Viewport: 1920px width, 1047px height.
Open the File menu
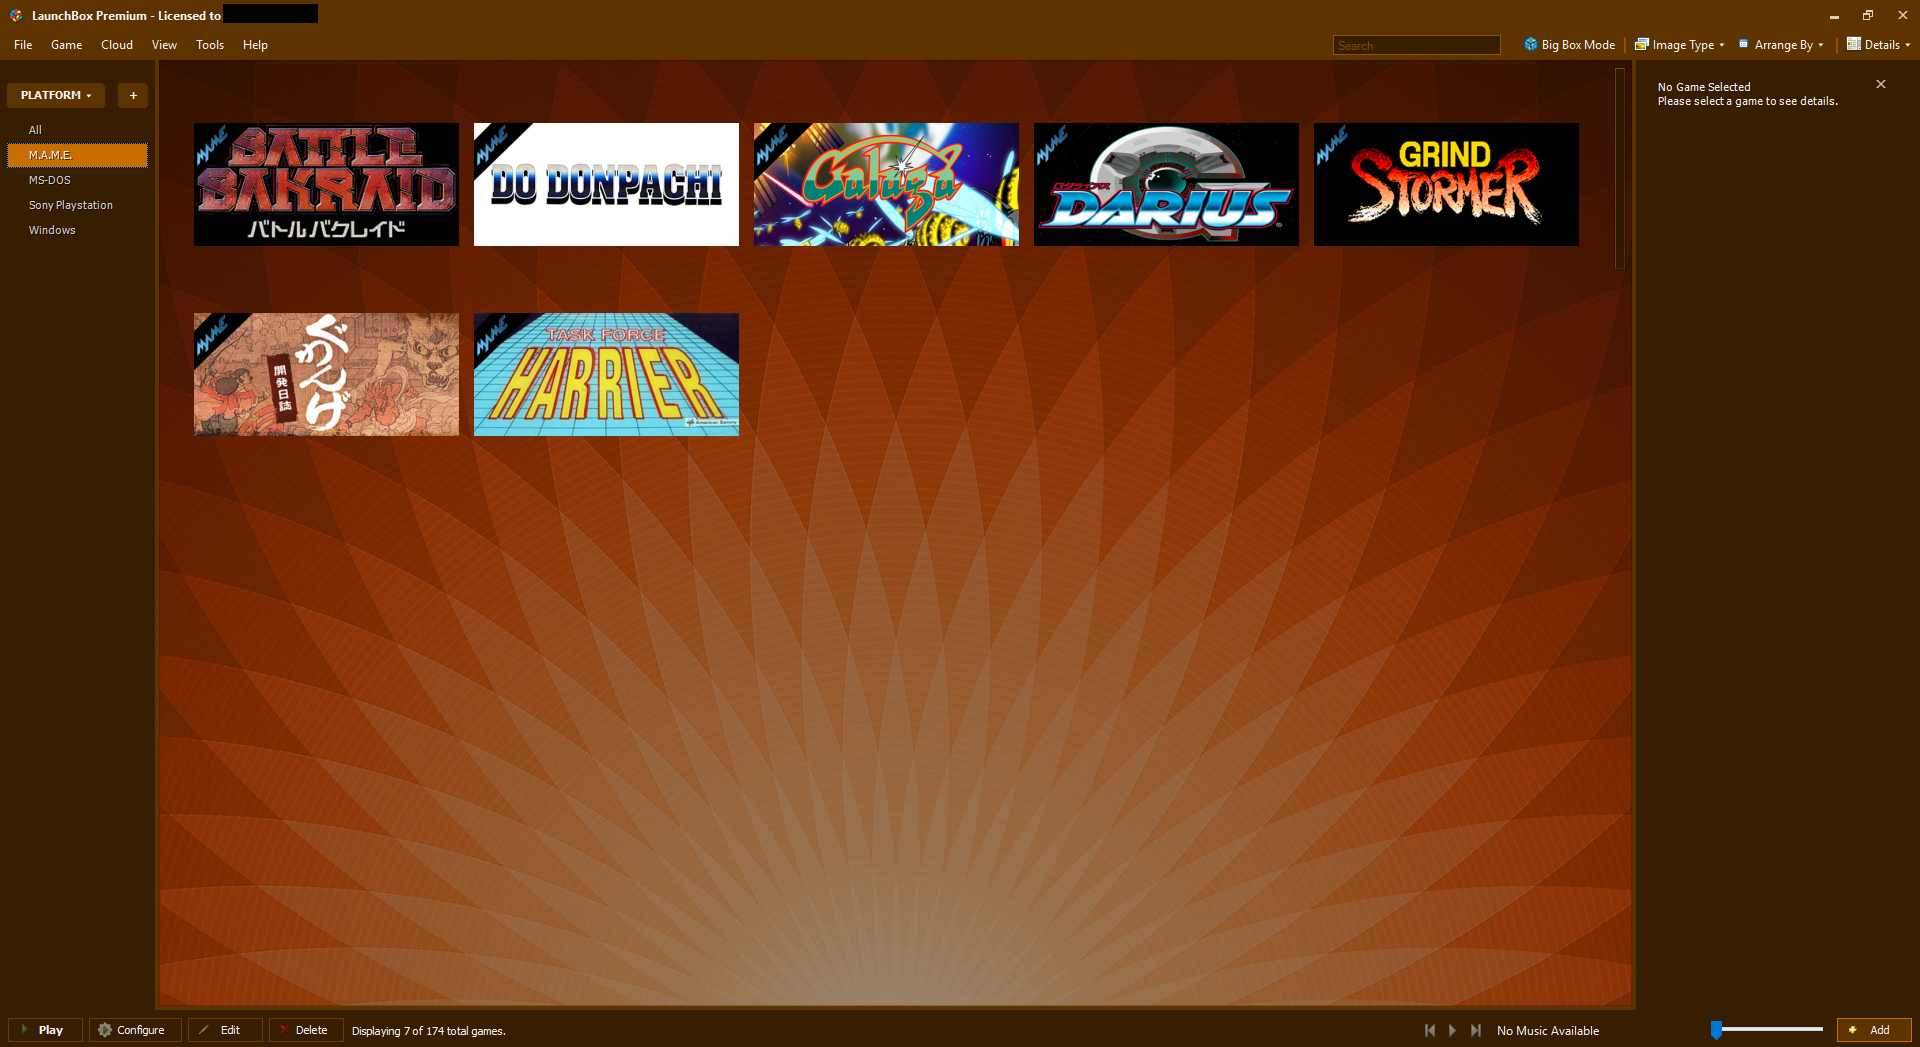tap(23, 45)
